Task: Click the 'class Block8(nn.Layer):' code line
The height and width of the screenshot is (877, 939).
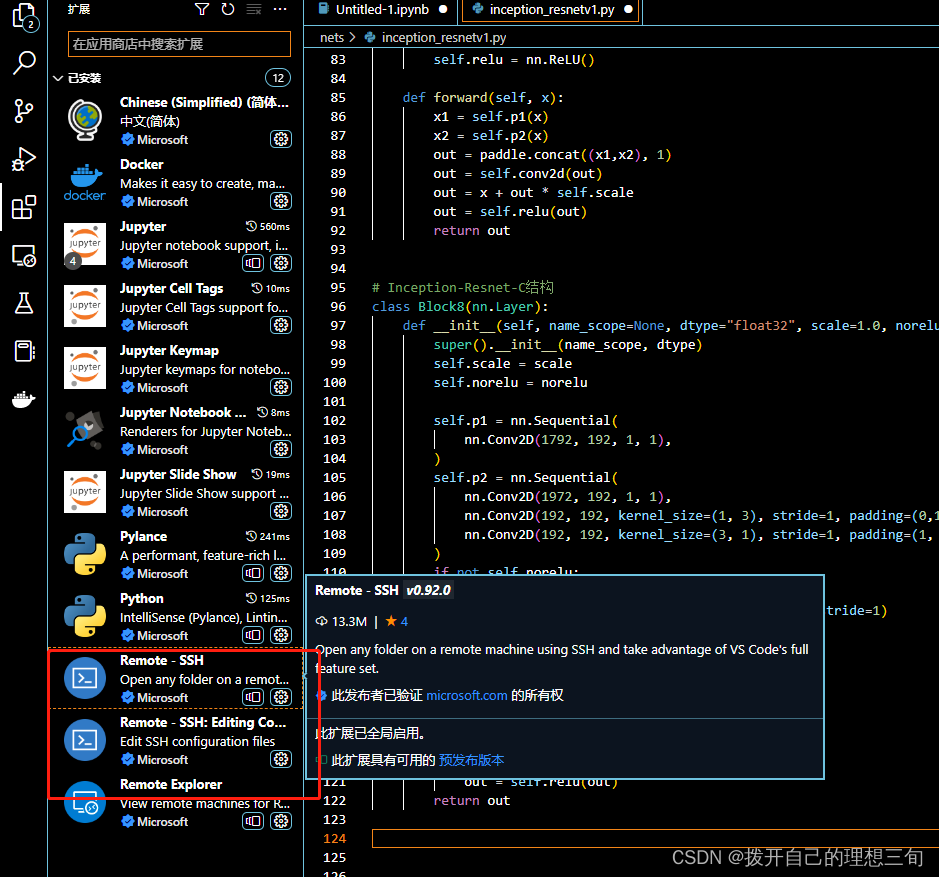Action: (x=460, y=307)
